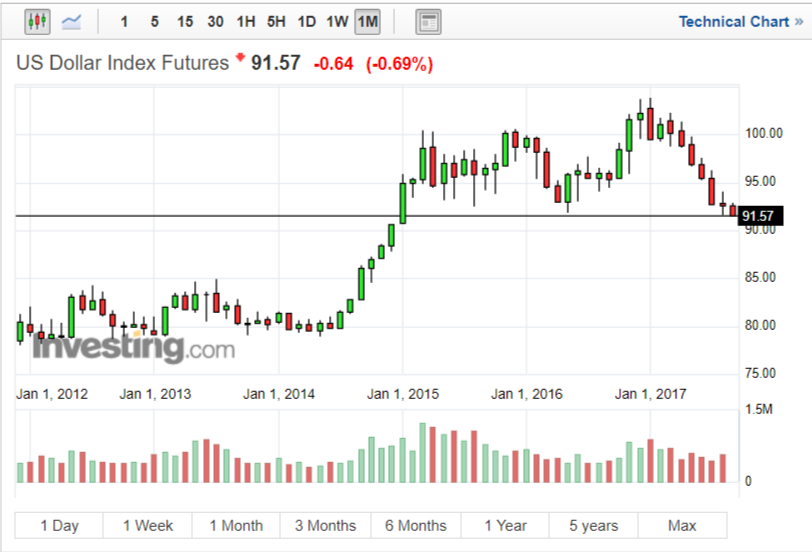Click the Investing.com watermark logo
This screenshot has height=552, width=812.
click(133, 348)
